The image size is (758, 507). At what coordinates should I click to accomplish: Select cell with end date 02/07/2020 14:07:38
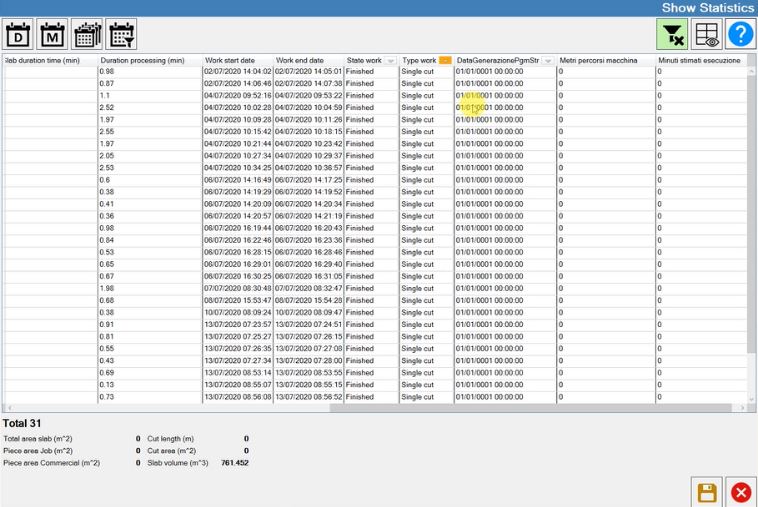click(x=308, y=83)
